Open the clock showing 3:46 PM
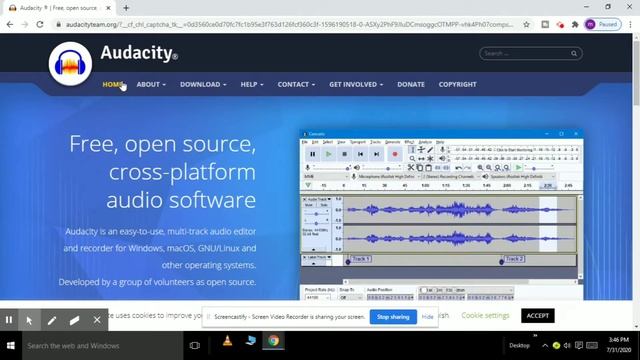 pos(618,345)
